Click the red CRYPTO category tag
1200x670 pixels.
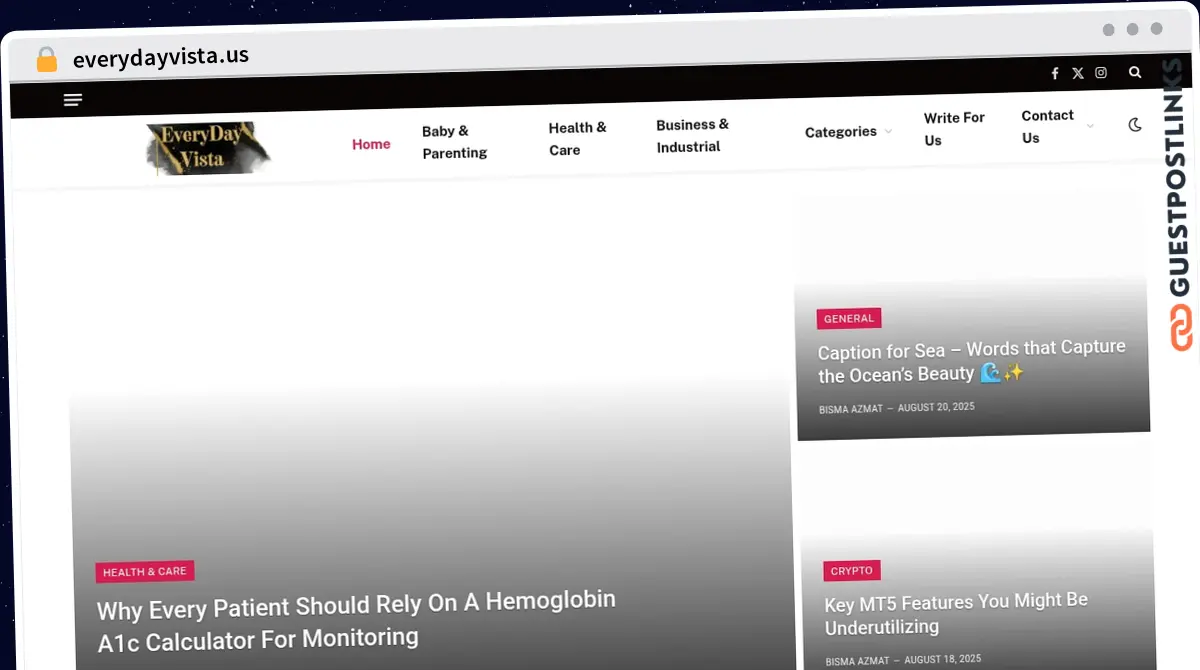(852, 570)
